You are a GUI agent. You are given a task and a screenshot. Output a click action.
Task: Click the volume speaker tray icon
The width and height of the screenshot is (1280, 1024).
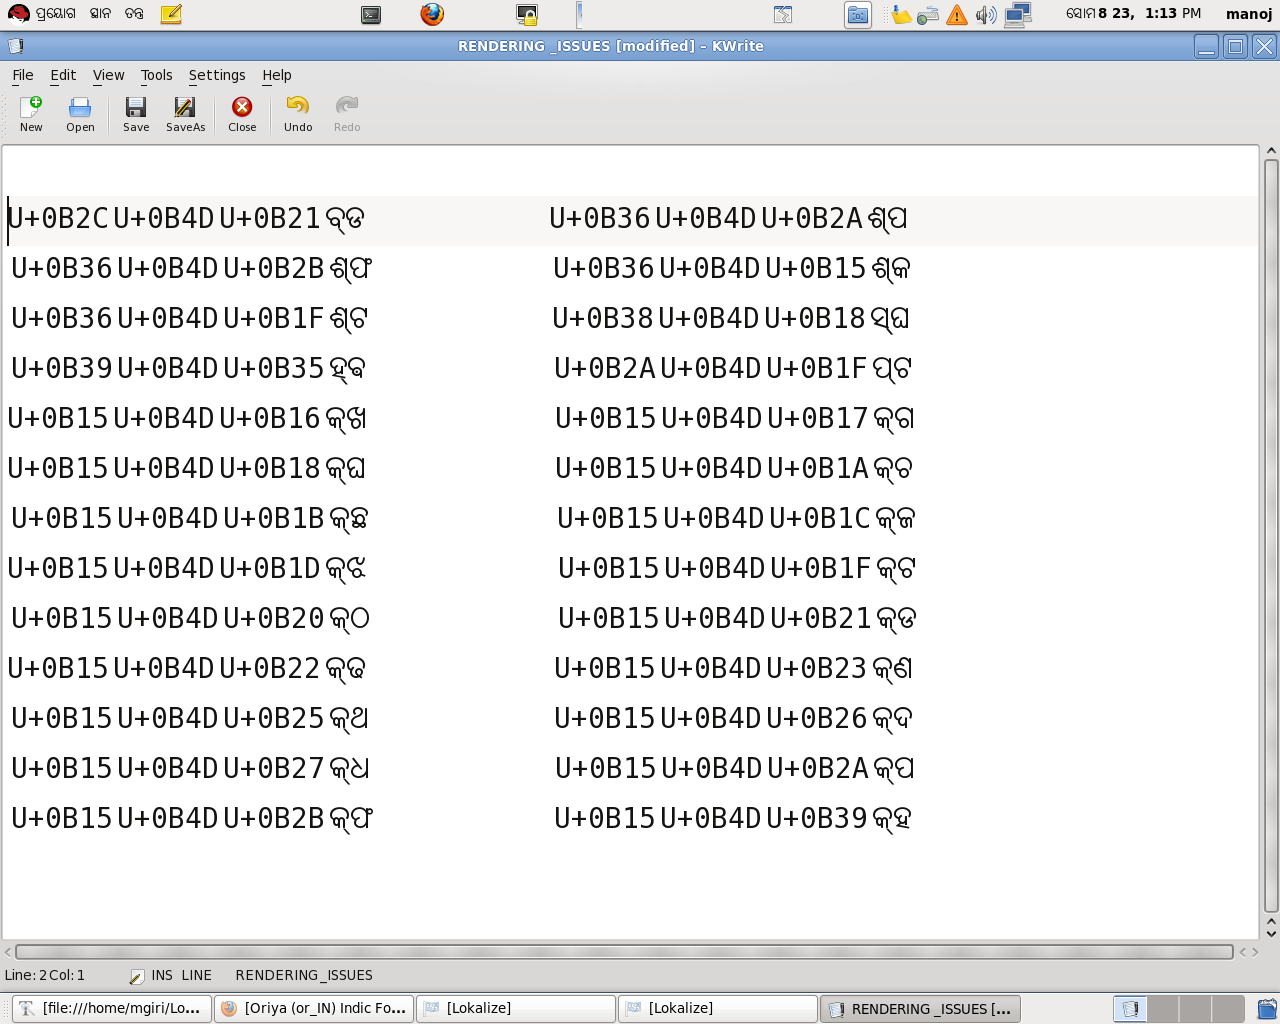click(x=985, y=14)
